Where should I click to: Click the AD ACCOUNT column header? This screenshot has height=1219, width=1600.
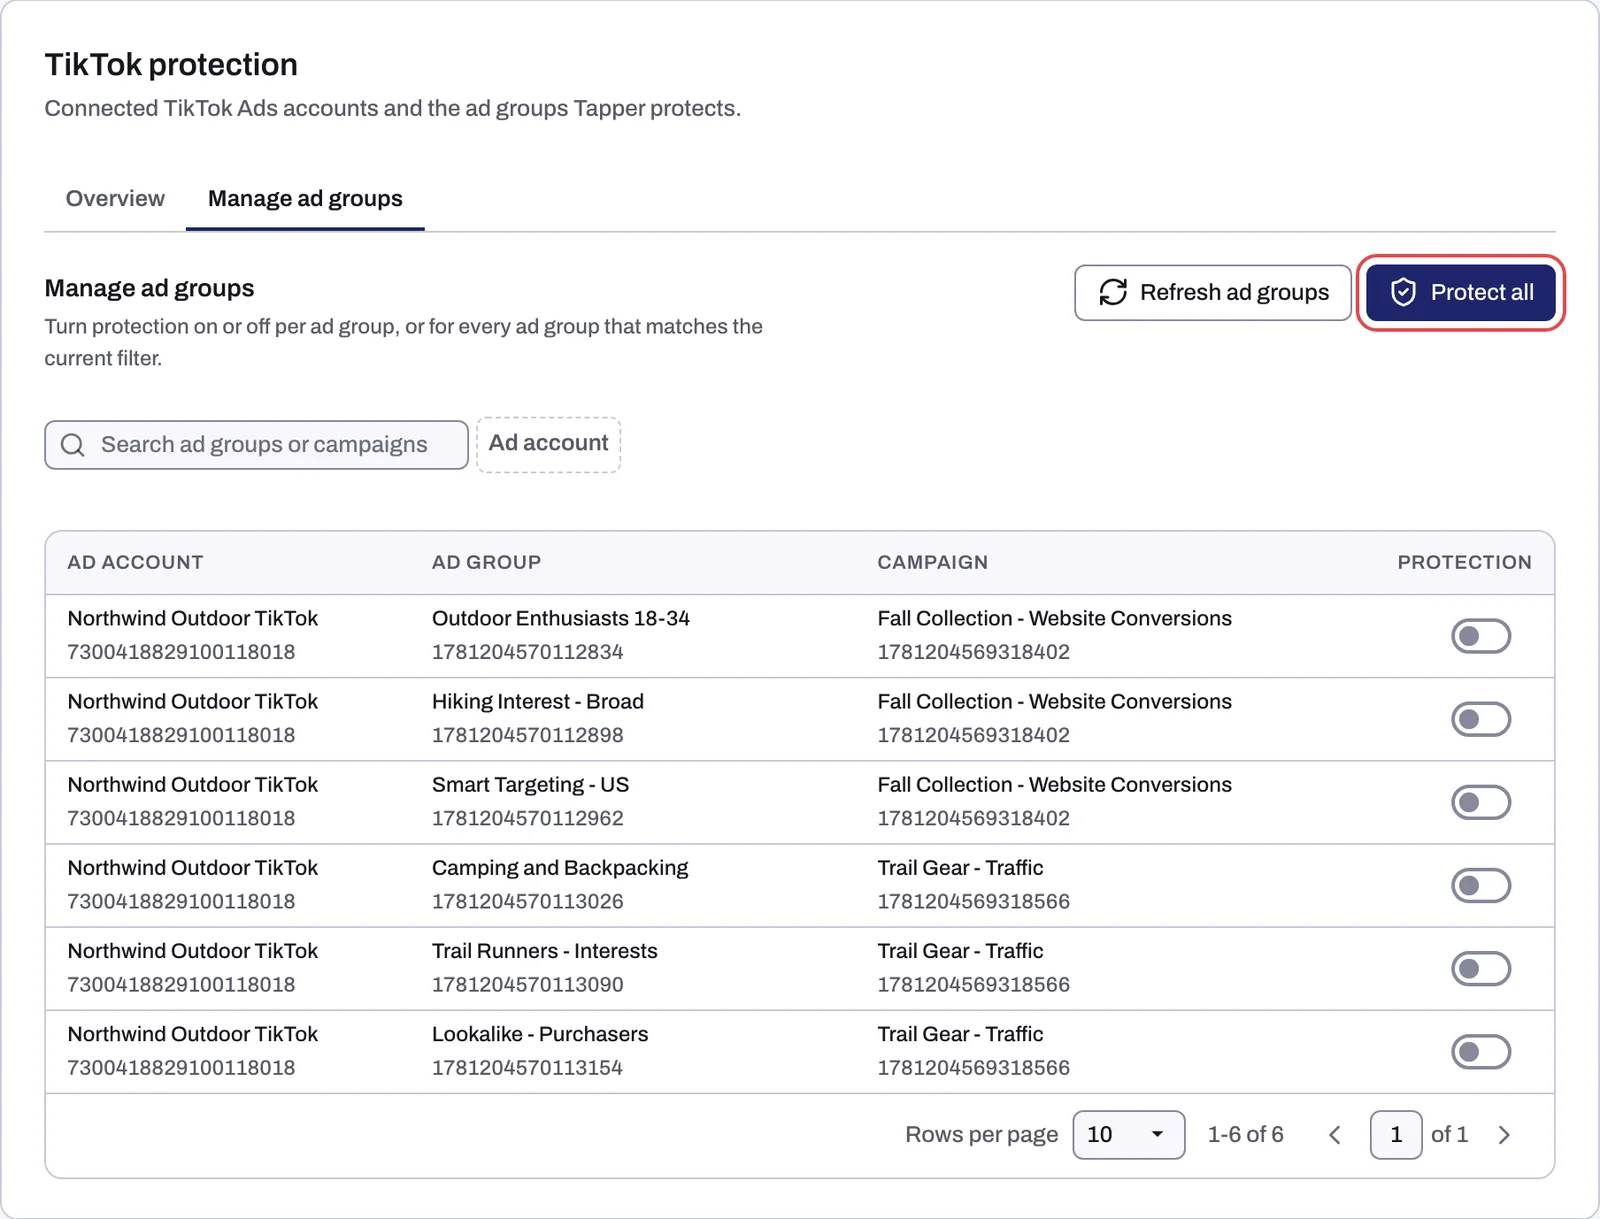click(135, 562)
